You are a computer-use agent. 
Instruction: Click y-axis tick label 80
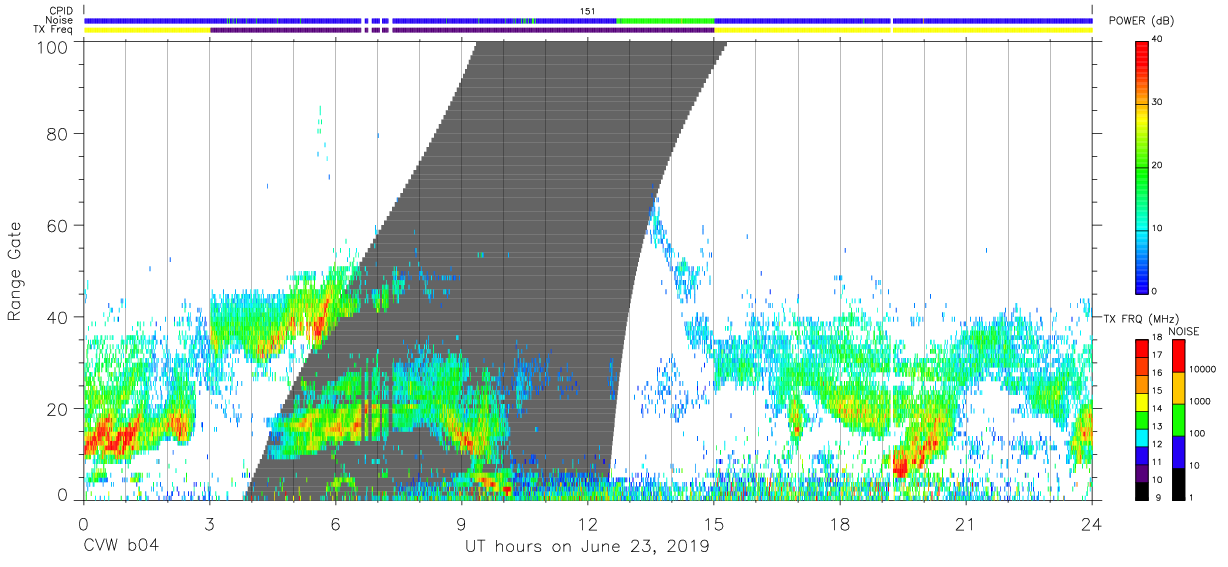pyautogui.click(x=59, y=133)
